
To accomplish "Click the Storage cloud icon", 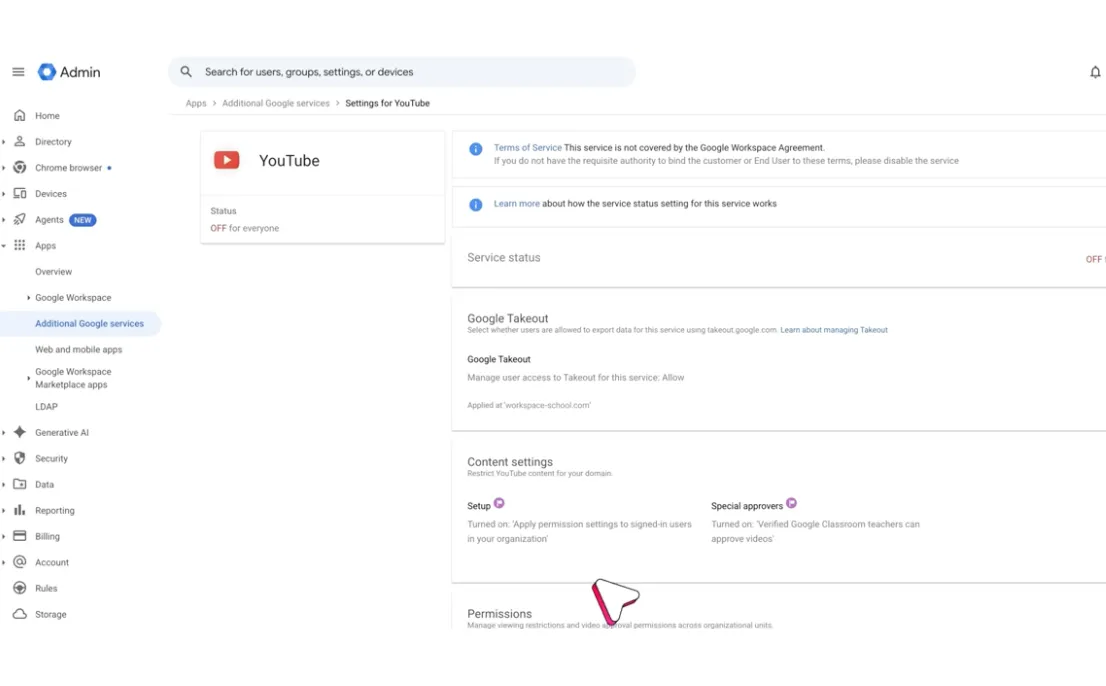I will pos(20,614).
